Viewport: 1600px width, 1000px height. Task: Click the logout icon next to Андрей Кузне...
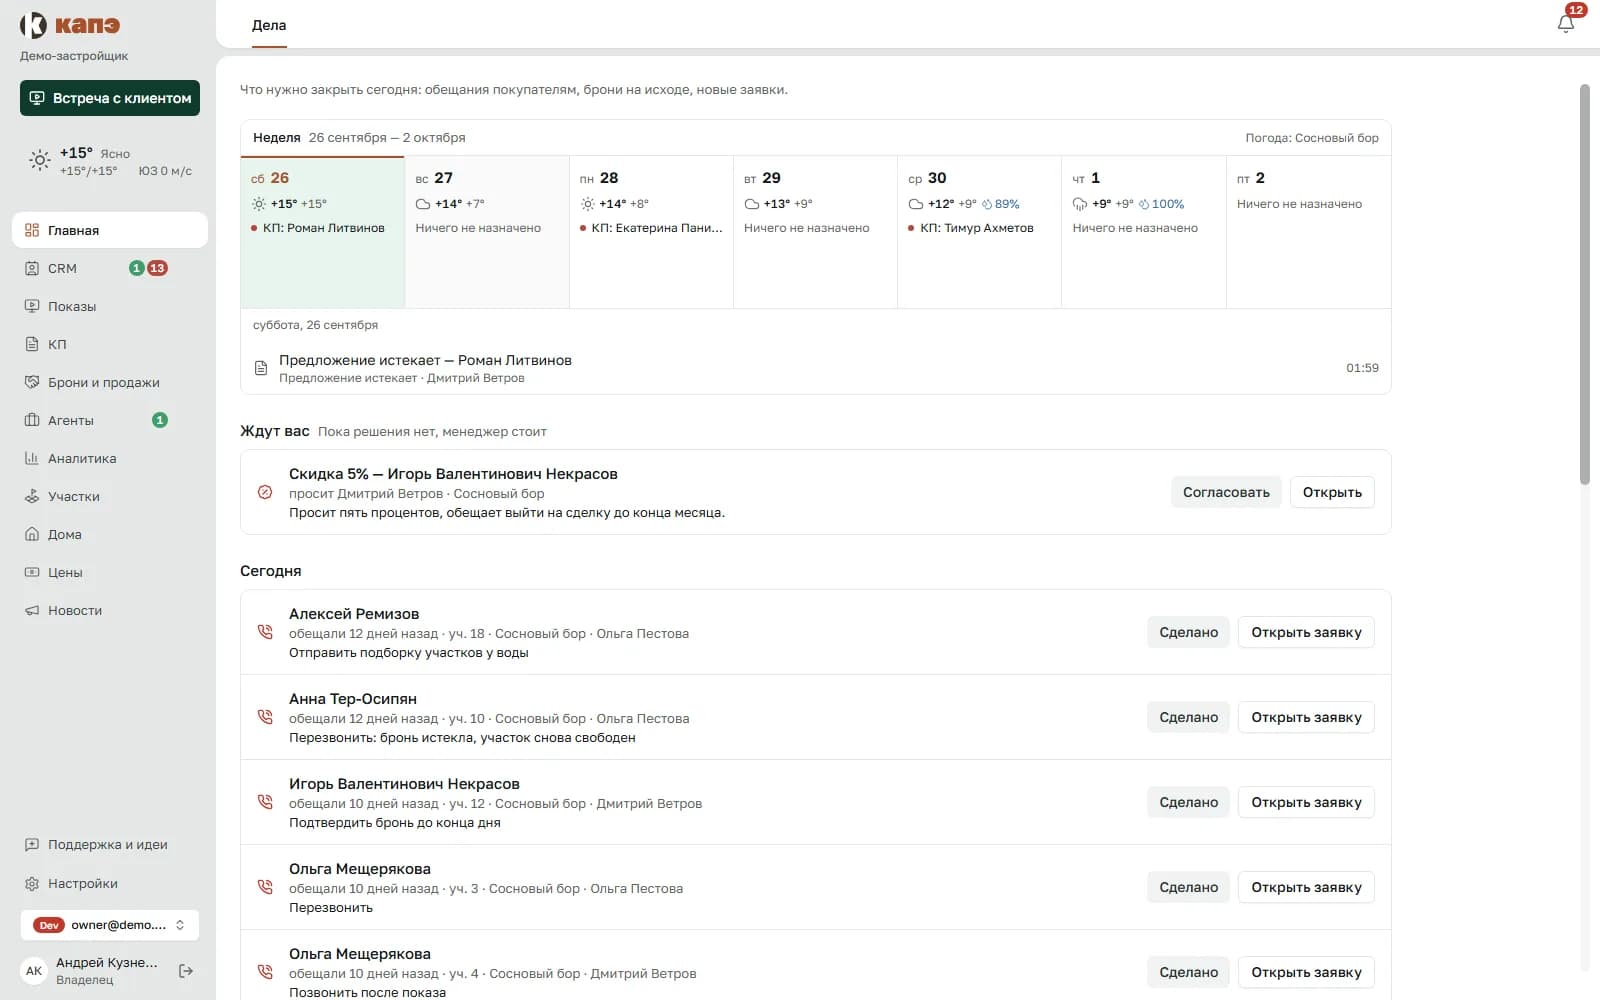186,971
